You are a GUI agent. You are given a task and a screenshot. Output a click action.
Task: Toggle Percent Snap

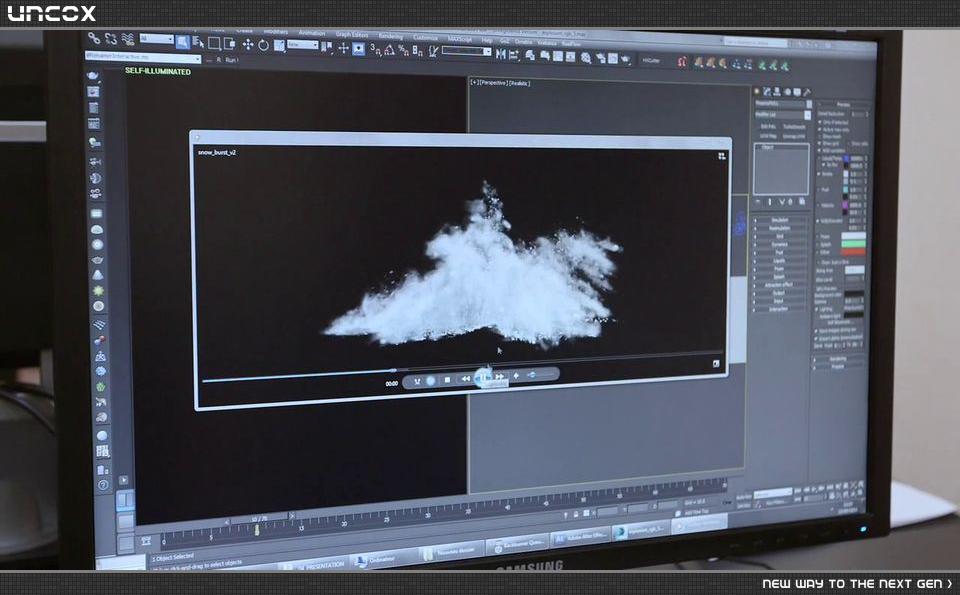click(x=403, y=50)
